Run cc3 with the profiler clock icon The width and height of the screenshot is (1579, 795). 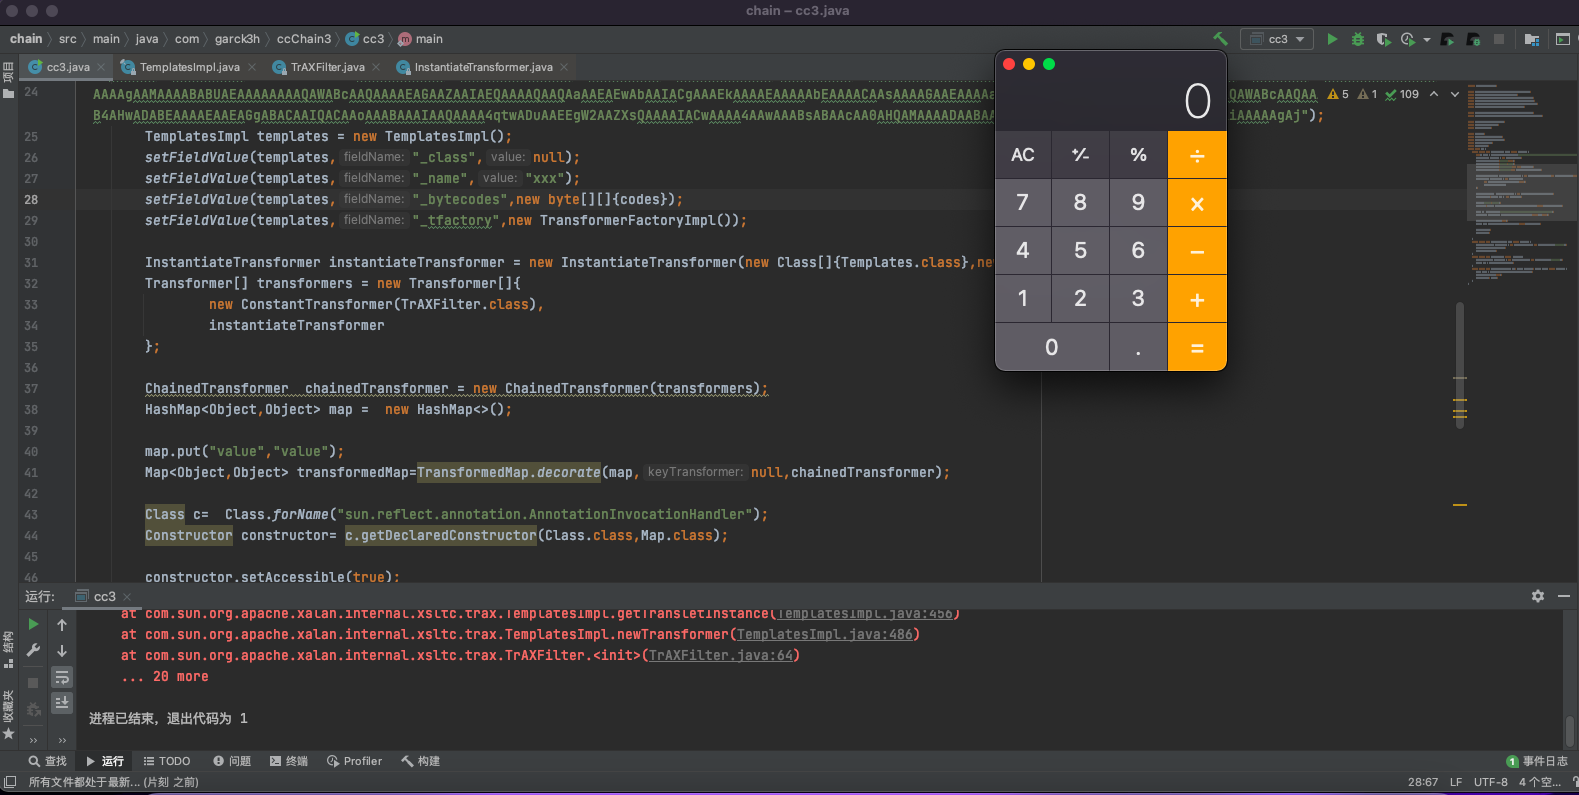(x=1408, y=39)
